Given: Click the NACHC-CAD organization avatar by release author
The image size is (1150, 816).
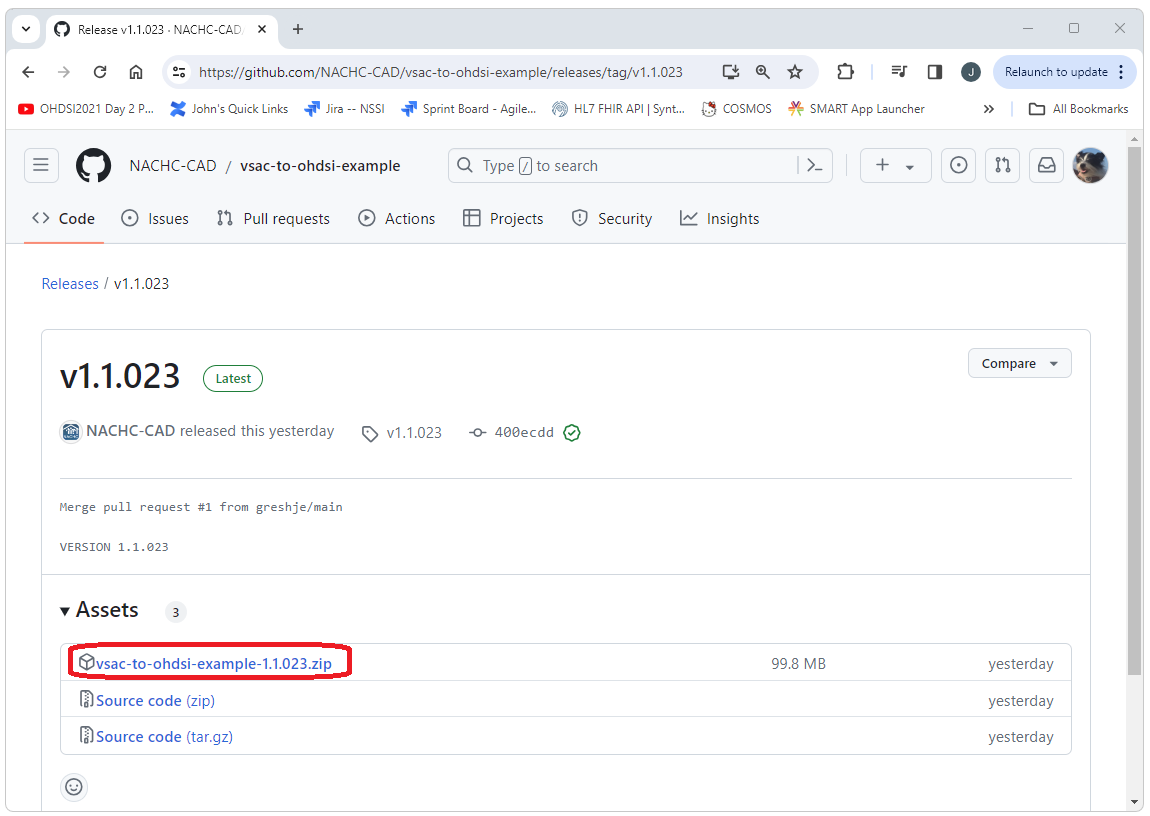Looking at the screenshot, I should (x=70, y=432).
